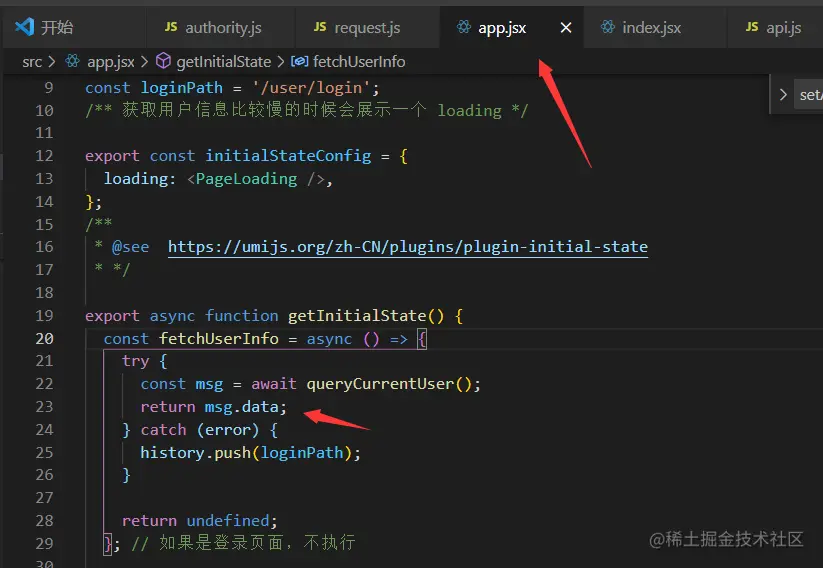Click the variable symbol icon before fetchUserInfo
Screen dimensions: 823x568
(300, 61)
